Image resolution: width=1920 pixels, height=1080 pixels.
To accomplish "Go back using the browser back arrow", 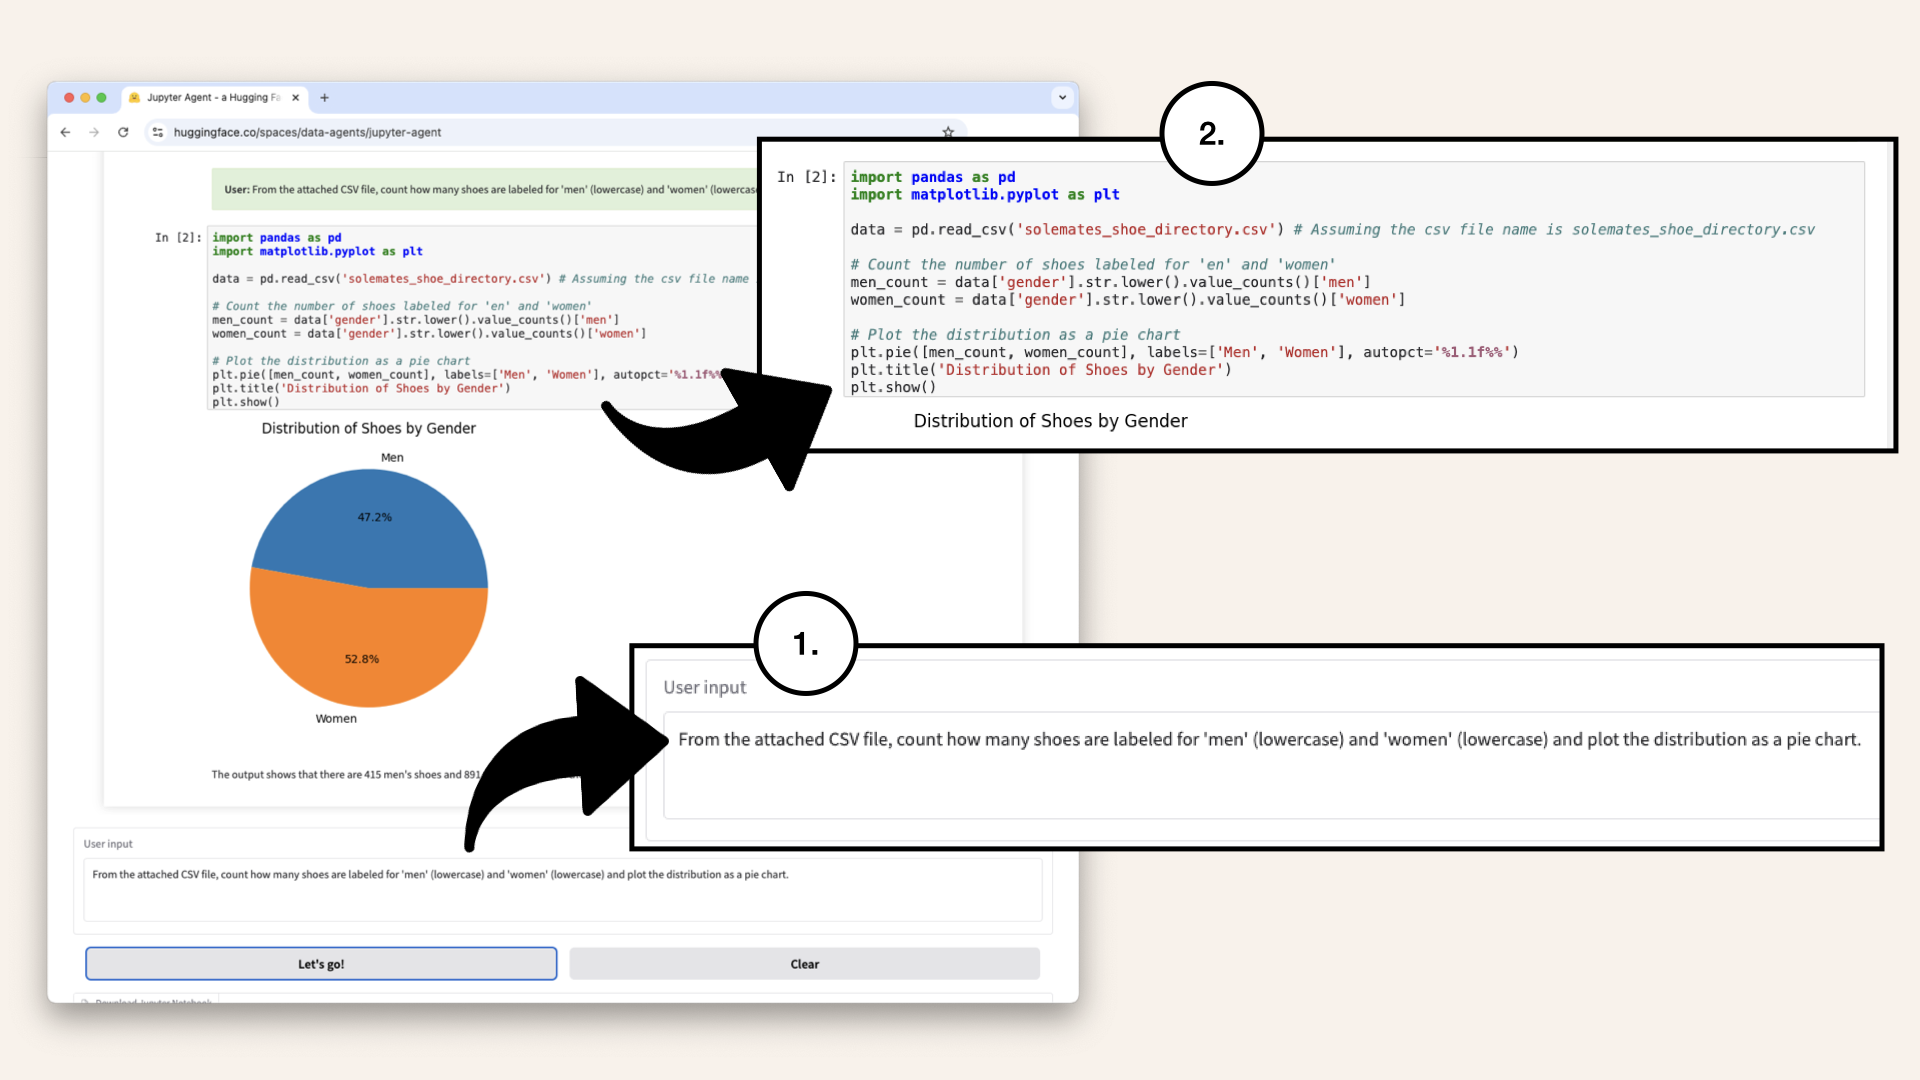I will coord(65,132).
